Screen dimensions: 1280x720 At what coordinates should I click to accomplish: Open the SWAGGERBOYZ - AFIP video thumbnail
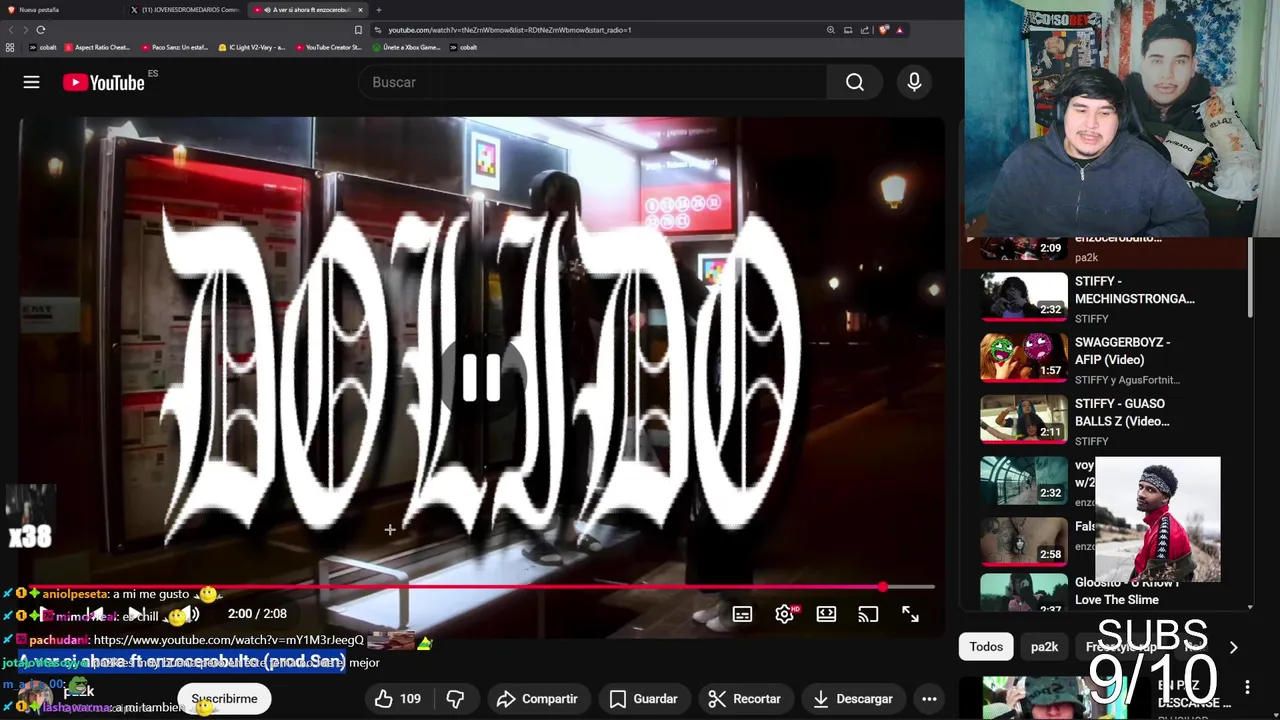1023,357
